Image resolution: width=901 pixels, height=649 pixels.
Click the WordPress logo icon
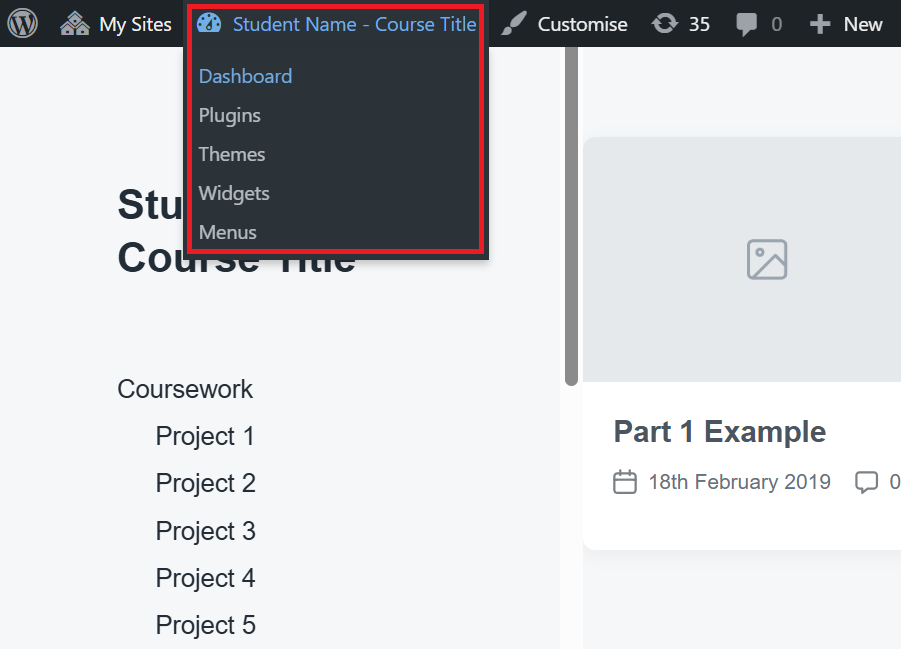(22, 24)
